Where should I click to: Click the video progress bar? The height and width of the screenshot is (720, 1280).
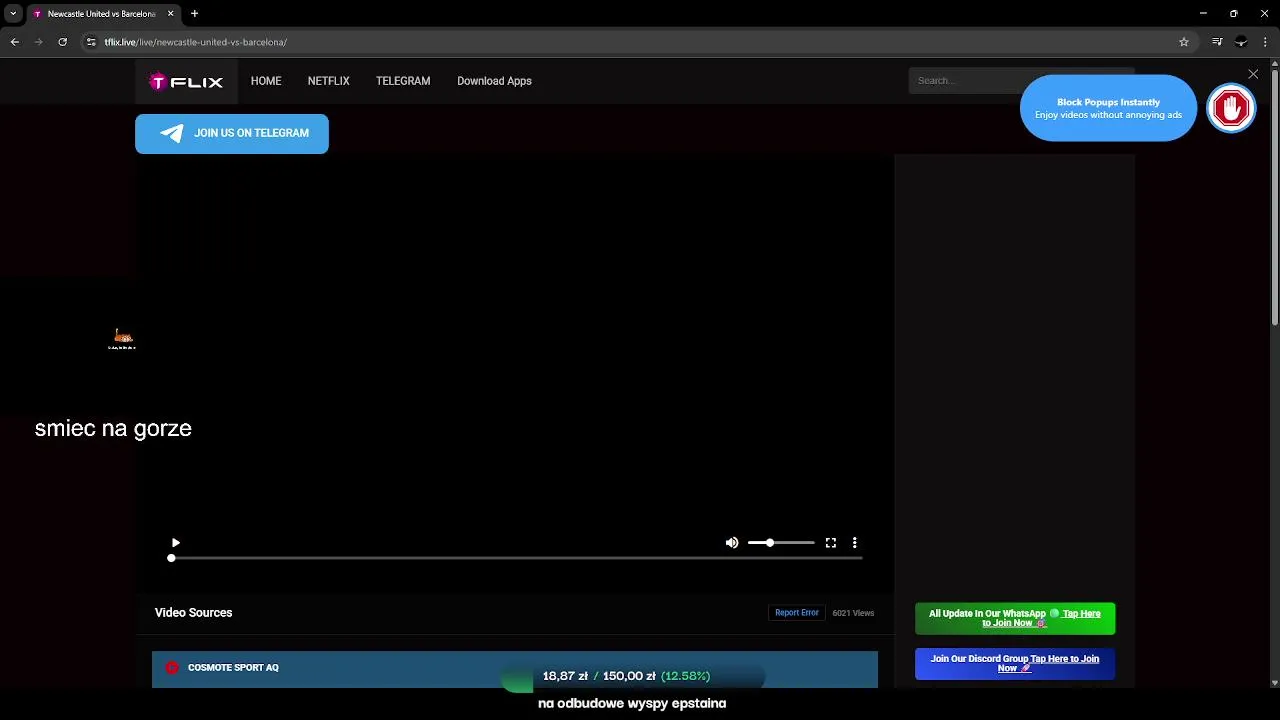click(x=516, y=558)
